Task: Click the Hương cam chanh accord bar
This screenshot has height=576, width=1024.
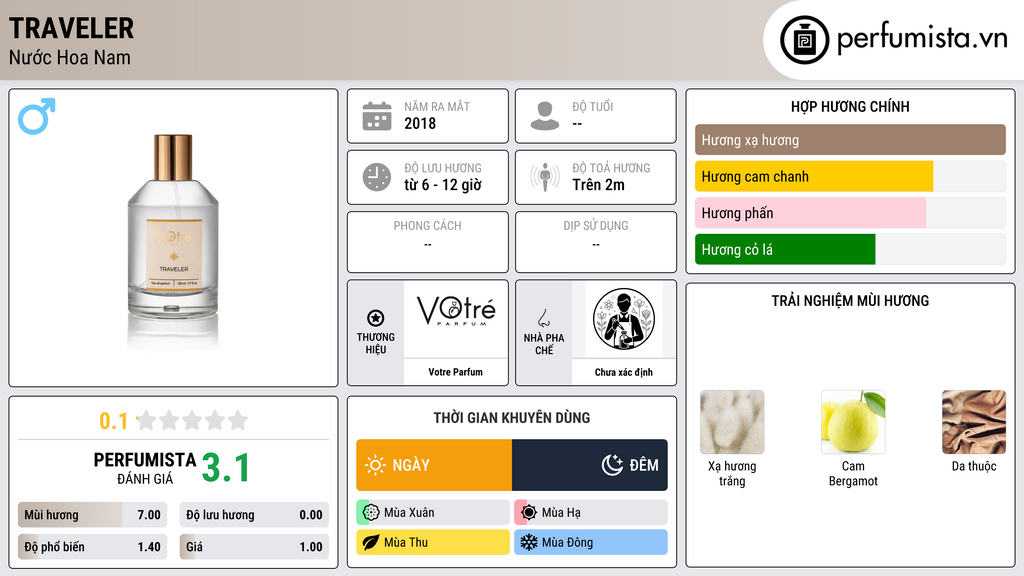Action: pos(850,176)
